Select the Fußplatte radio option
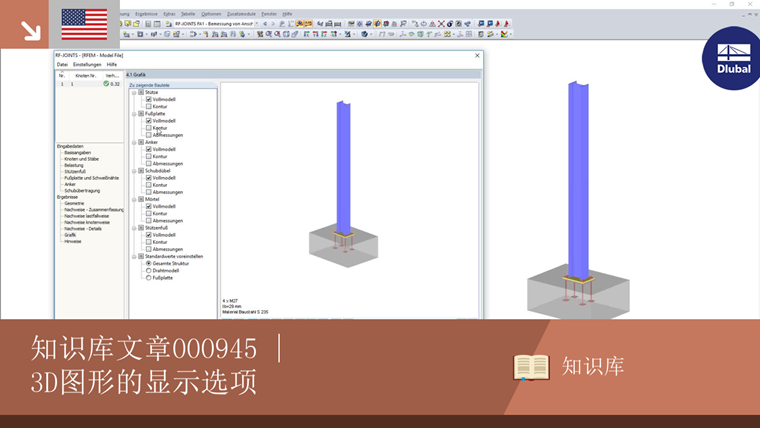This screenshot has height=428, width=760. click(149, 278)
